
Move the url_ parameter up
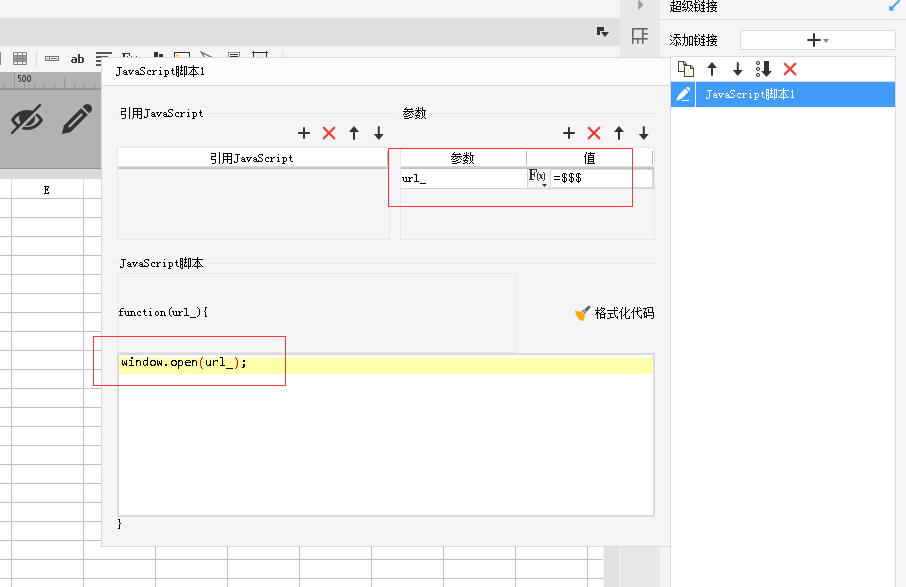[x=619, y=133]
